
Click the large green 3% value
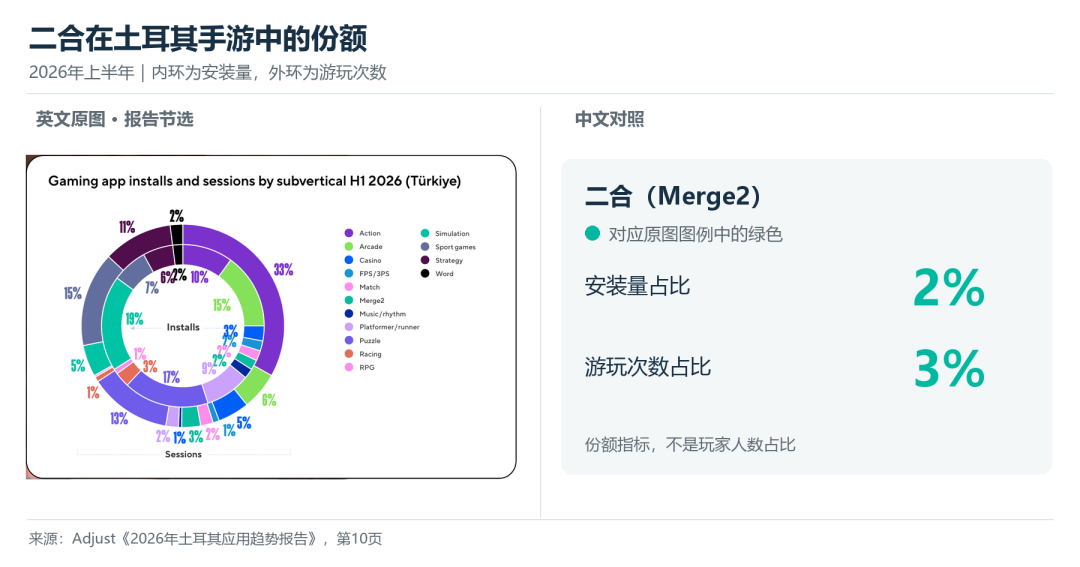pyautogui.click(x=949, y=368)
